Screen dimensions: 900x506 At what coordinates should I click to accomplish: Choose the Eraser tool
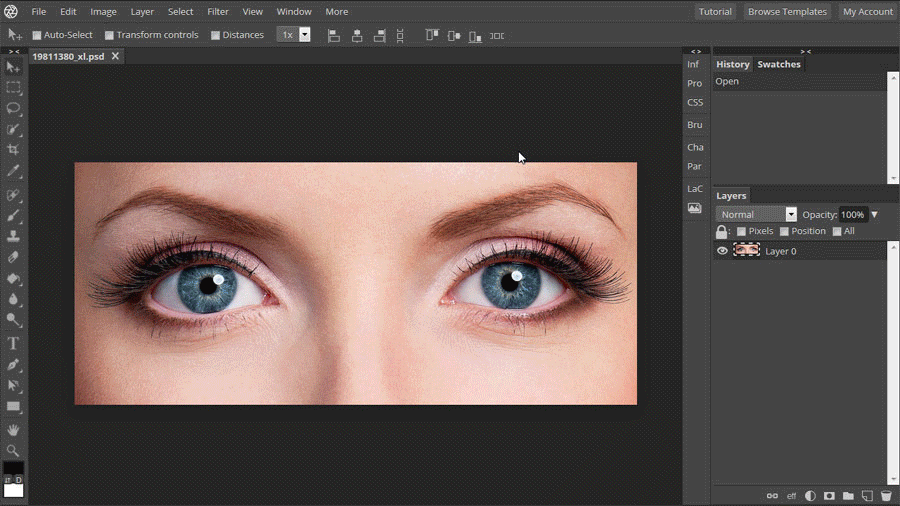(13, 258)
